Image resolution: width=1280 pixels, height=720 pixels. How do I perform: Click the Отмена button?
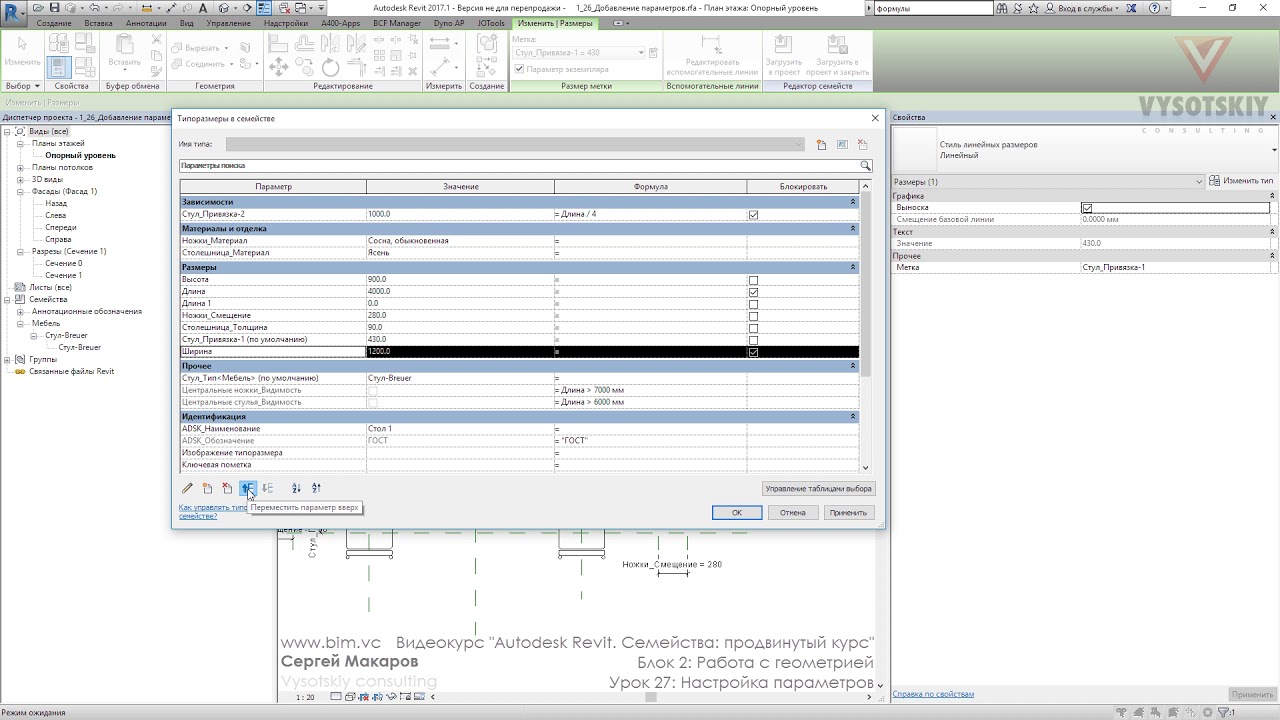[793, 512]
